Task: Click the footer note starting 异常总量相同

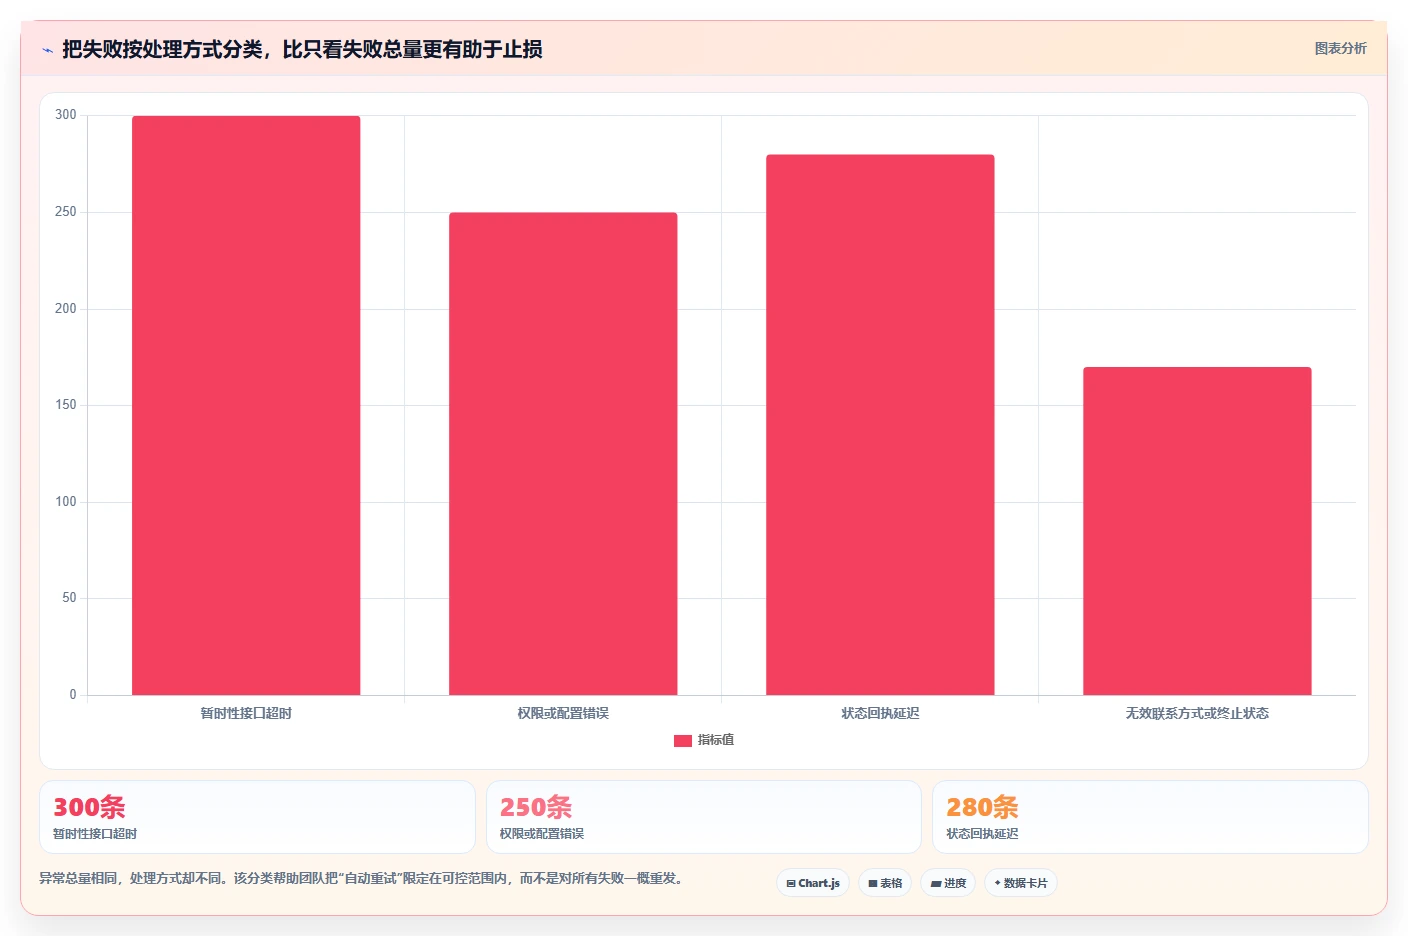Action: pos(362,878)
